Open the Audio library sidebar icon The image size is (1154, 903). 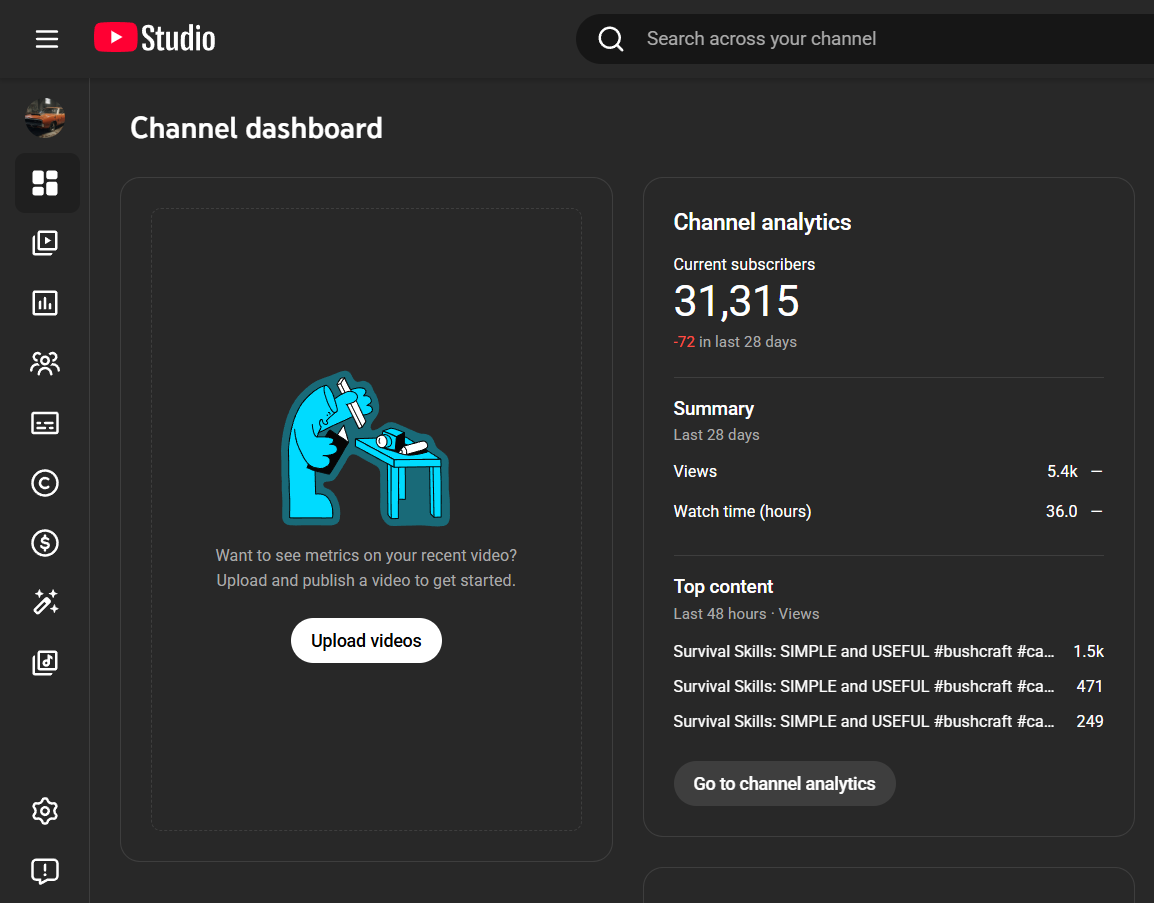(46, 662)
